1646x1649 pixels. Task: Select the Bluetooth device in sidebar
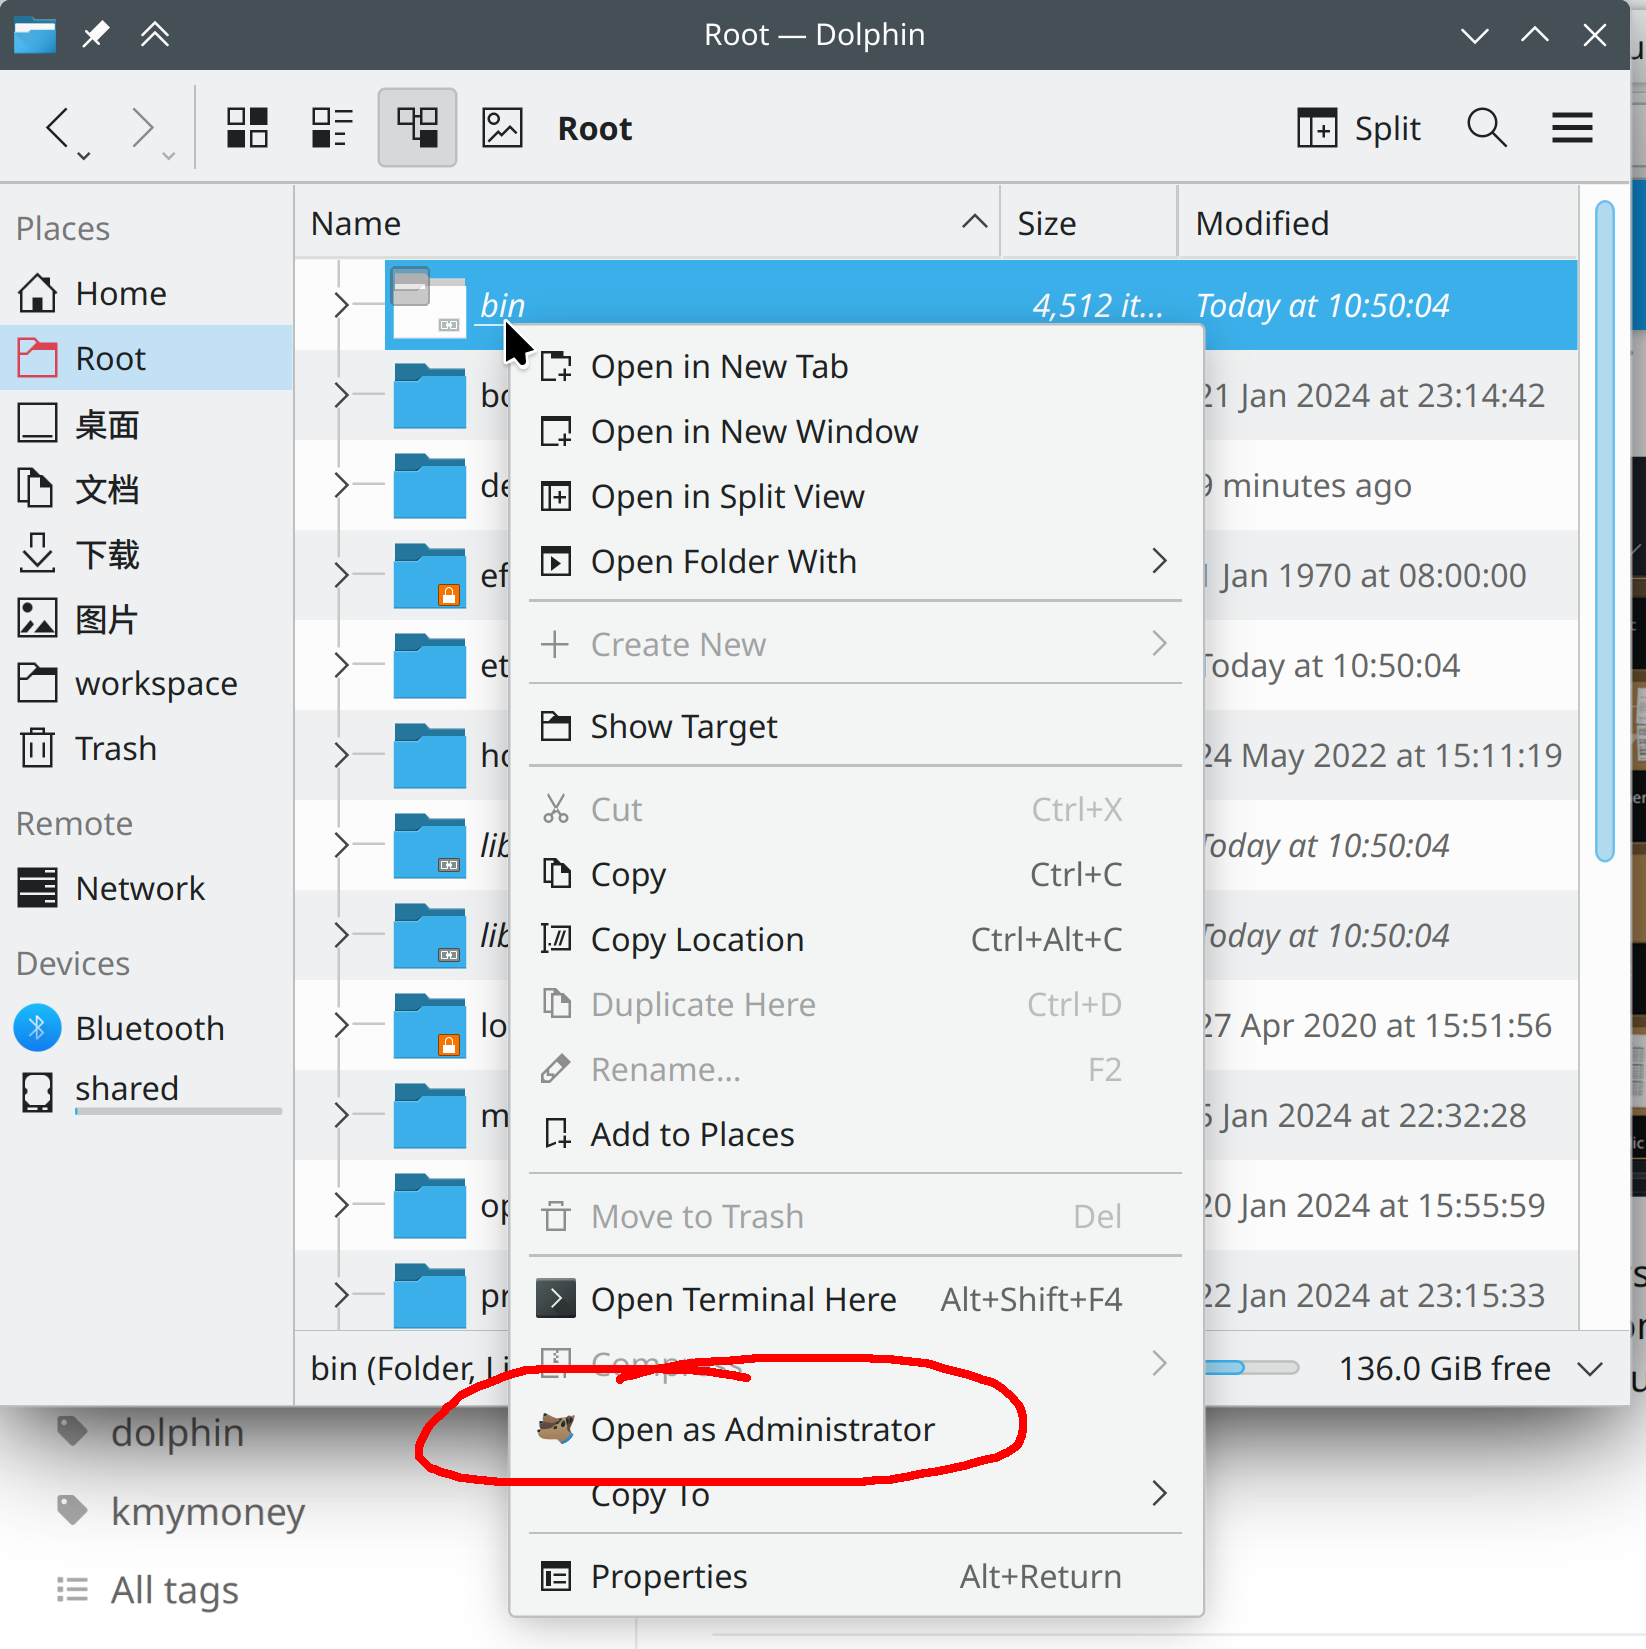click(x=149, y=1027)
